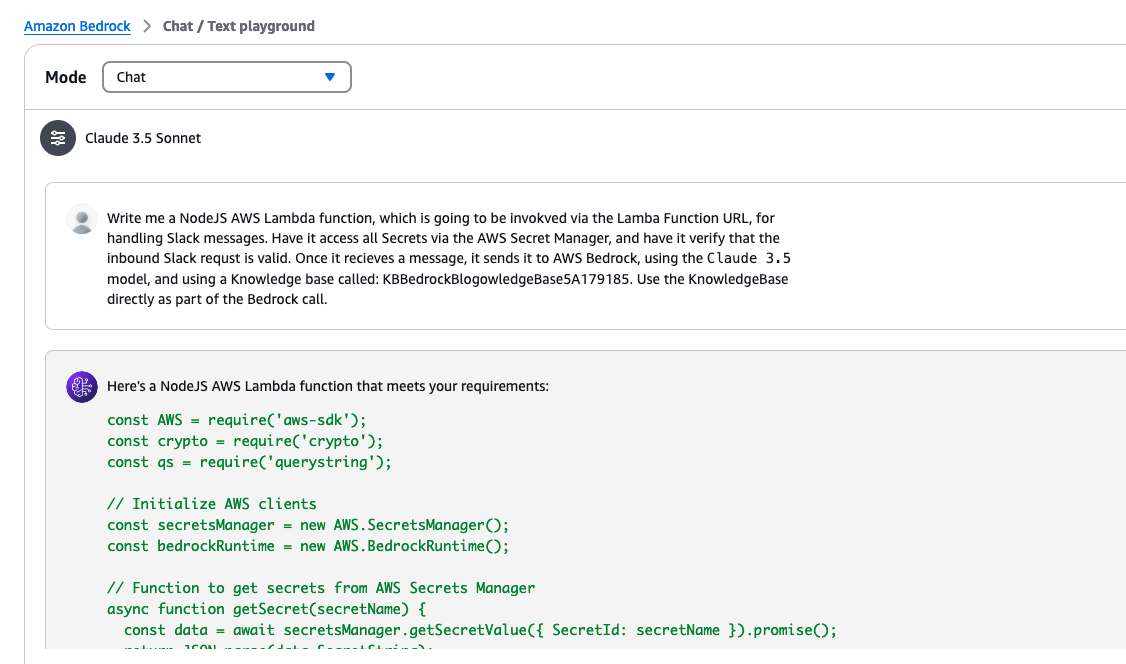Open the Mode dropdown showing Chat
The width and height of the screenshot is (1126, 664).
click(227, 77)
